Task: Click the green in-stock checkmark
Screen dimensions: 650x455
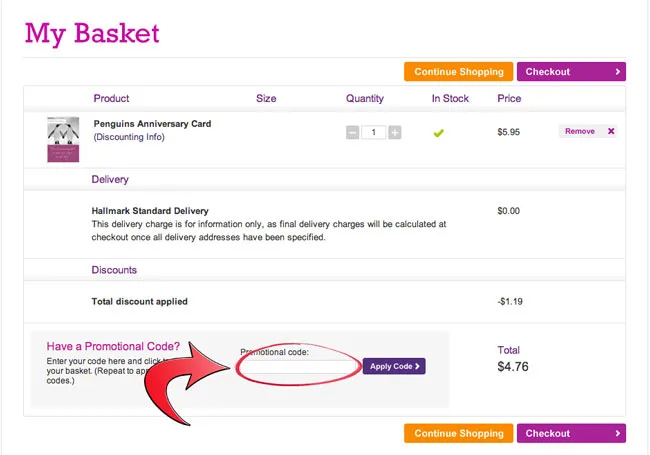Action: coord(438,132)
